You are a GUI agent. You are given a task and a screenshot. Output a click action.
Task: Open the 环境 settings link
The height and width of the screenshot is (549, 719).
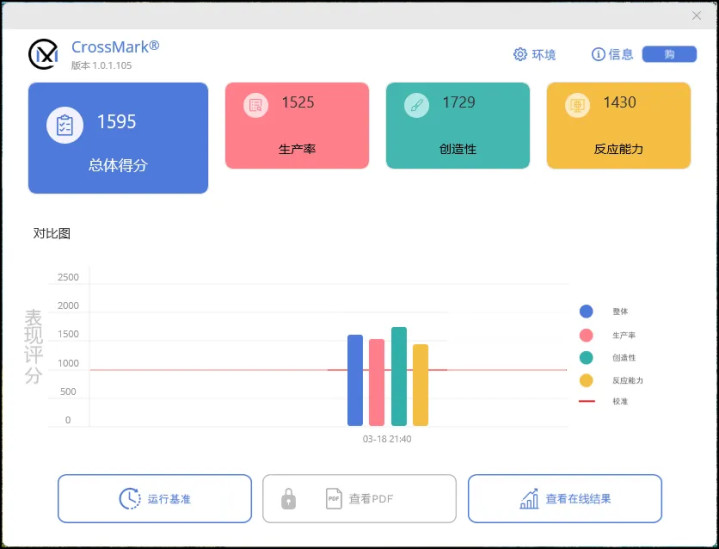point(535,54)
